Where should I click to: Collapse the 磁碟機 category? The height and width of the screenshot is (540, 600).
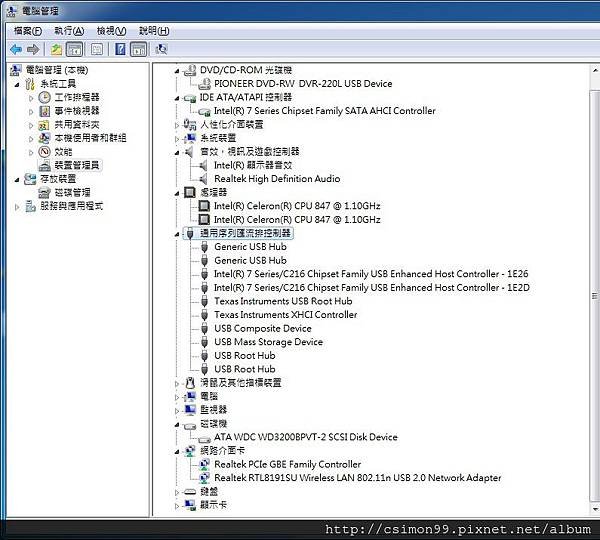177,425
